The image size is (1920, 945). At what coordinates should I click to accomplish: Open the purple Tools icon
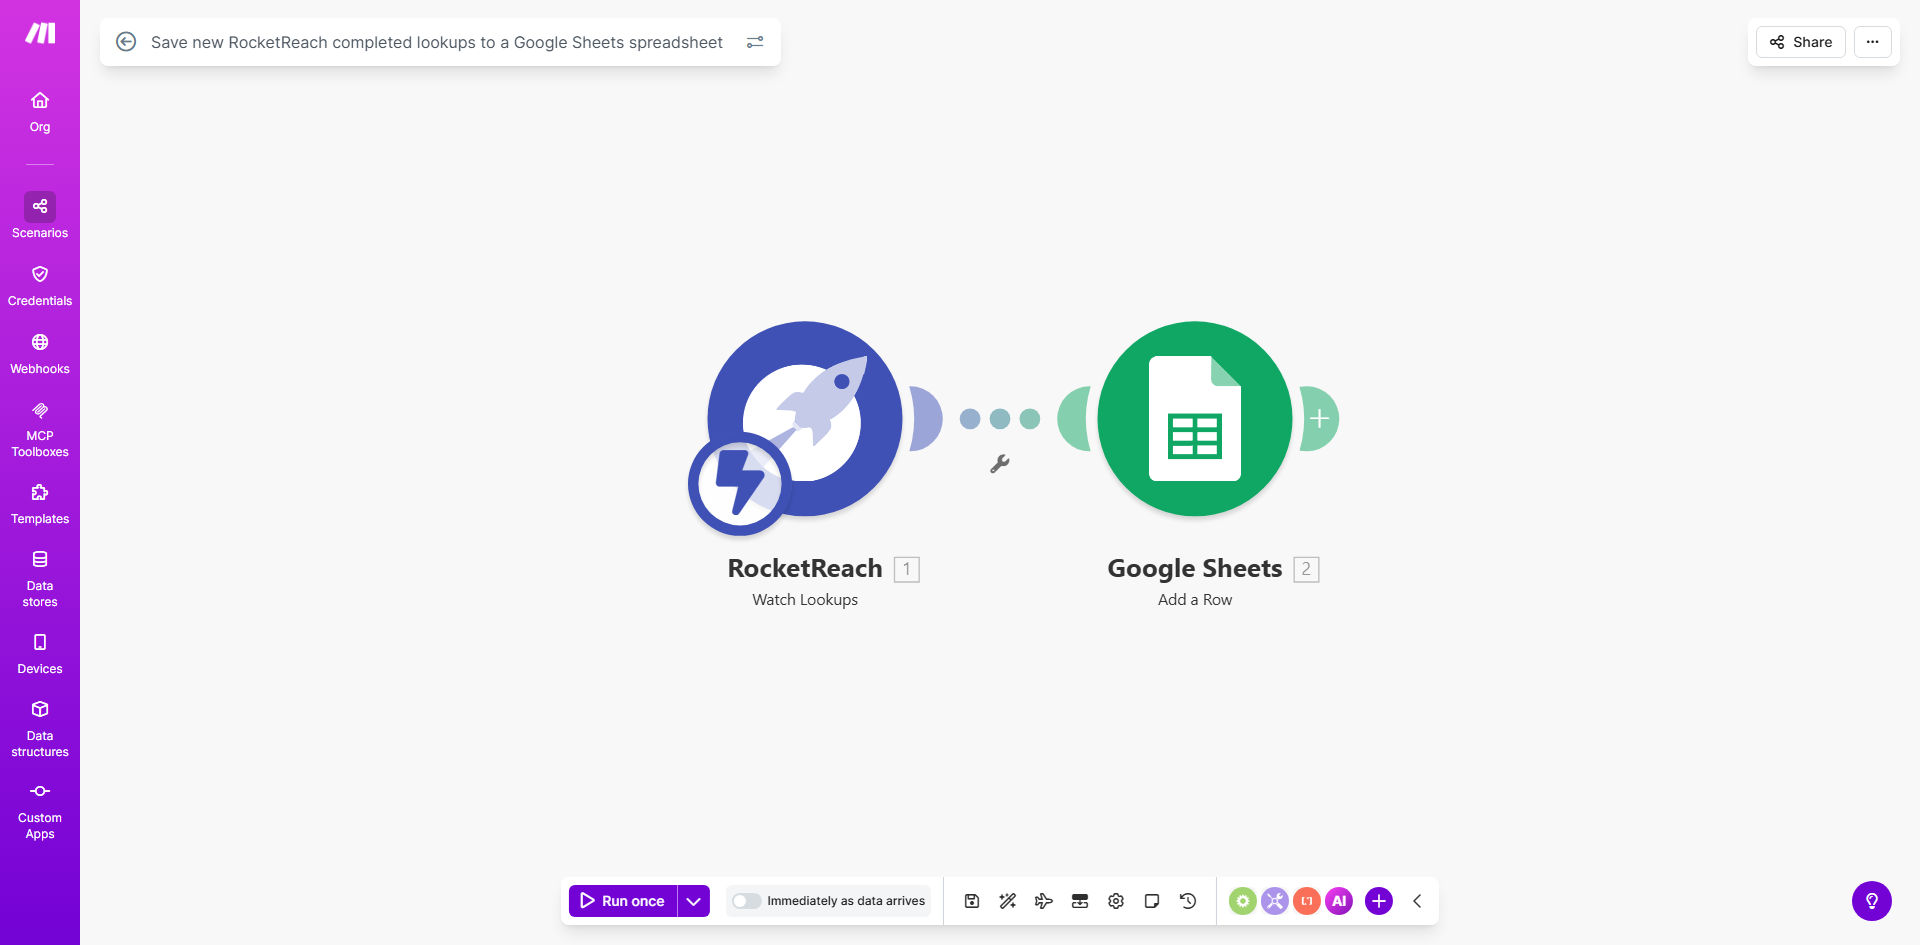point(1274,901)
